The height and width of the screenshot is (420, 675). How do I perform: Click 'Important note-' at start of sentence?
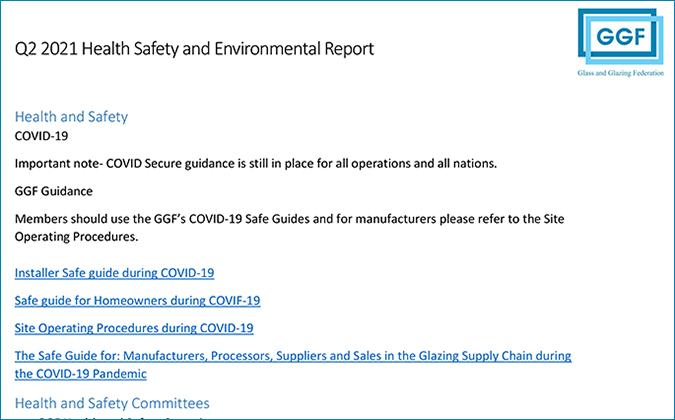(x=59, y=164)
